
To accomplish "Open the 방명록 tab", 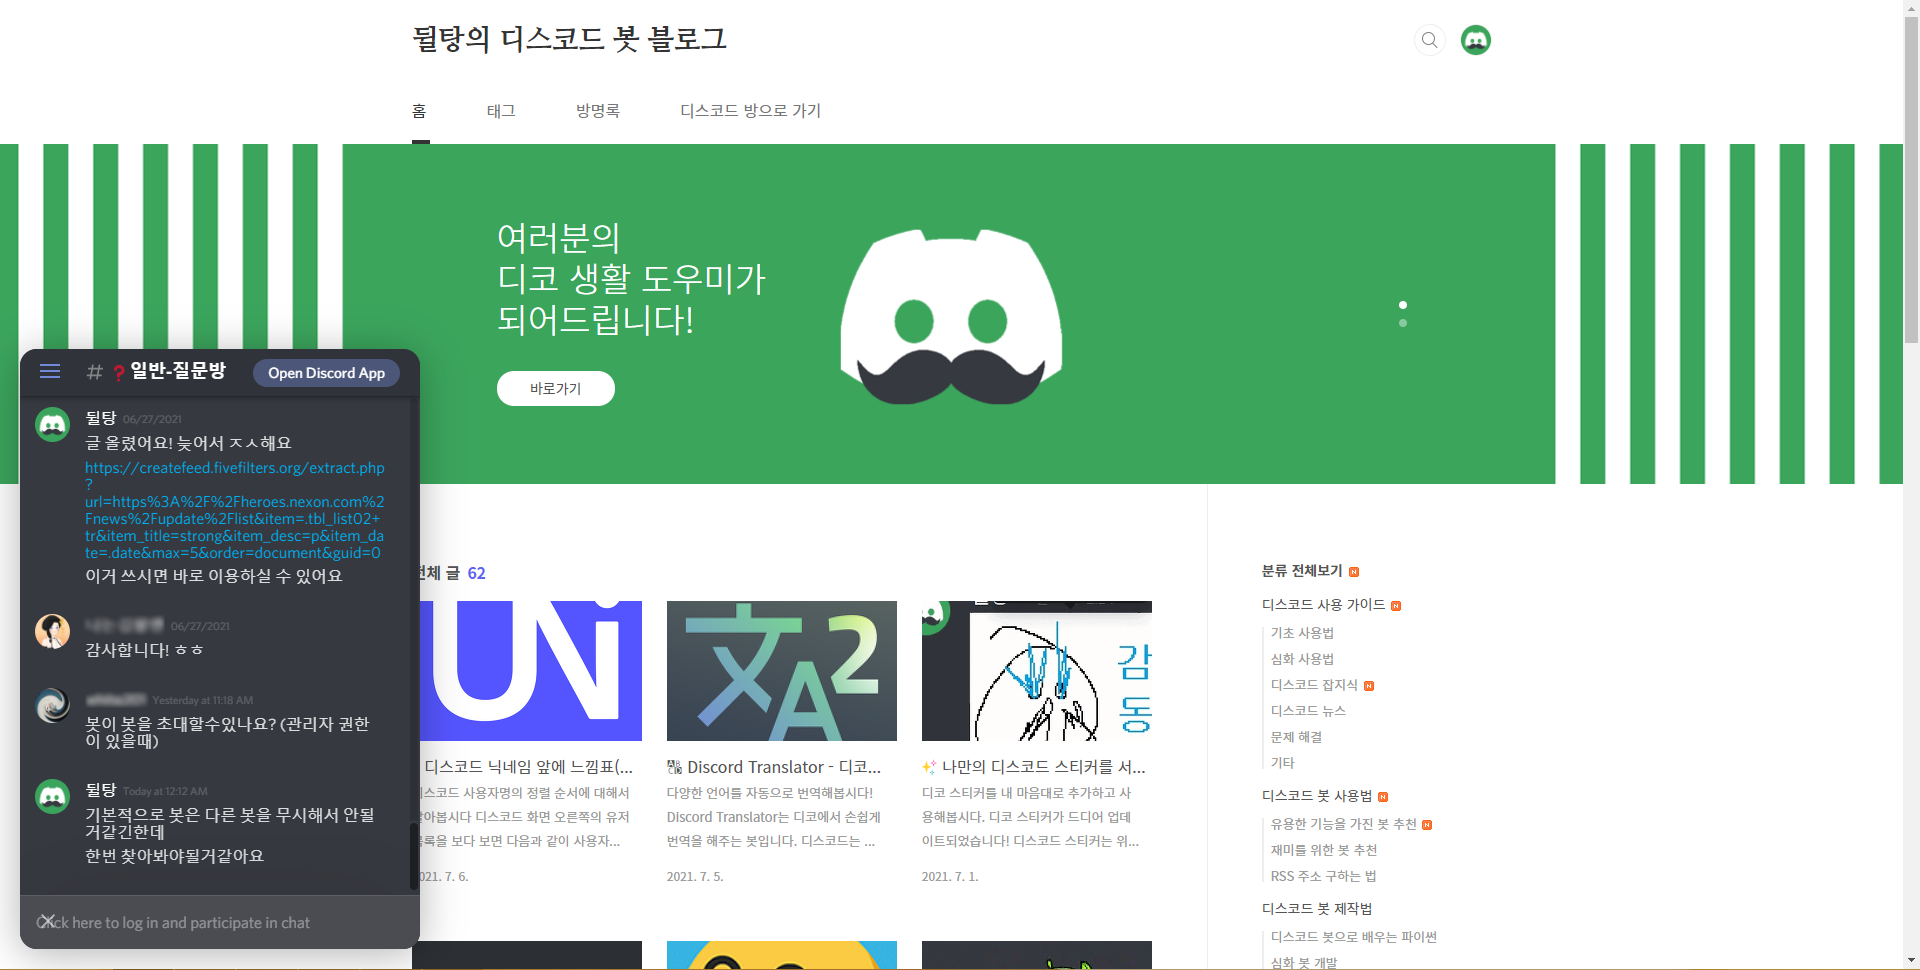I will click(598, 111).
